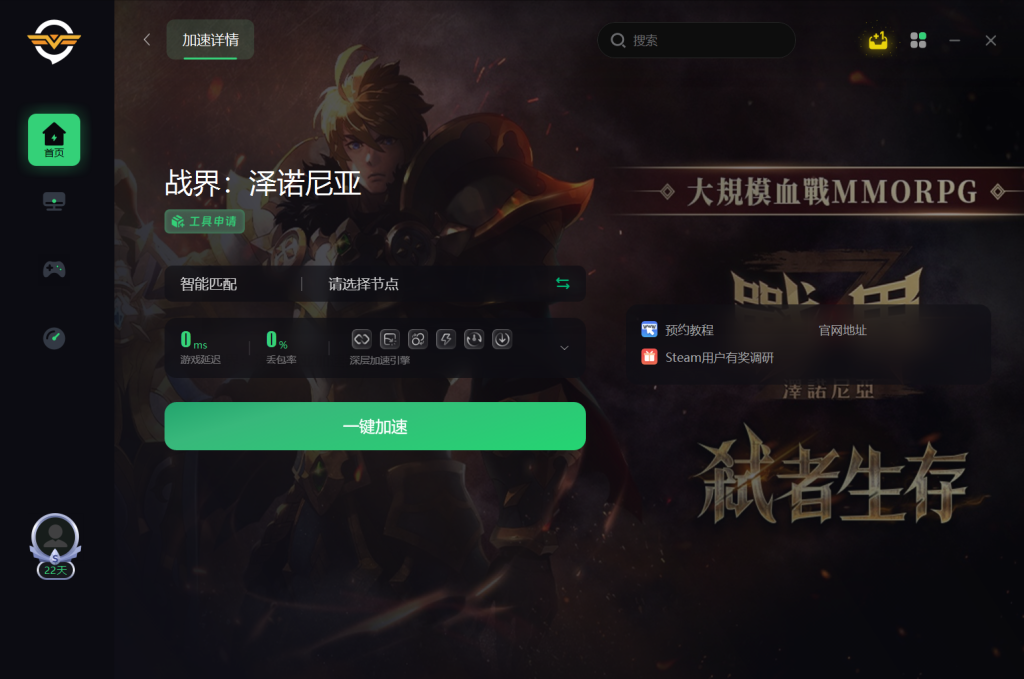The height and width of the screenshot is (679, 1024).
Task: Open the gamepad games library icon
Action: pyautogui.click(x=54, y=269)
